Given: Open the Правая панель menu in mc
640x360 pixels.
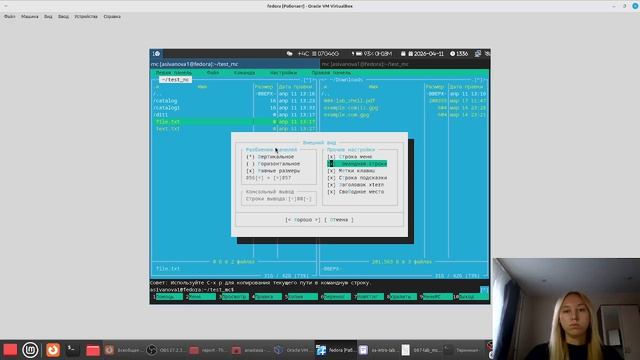Looking at the screenshot, I should 331,73.
